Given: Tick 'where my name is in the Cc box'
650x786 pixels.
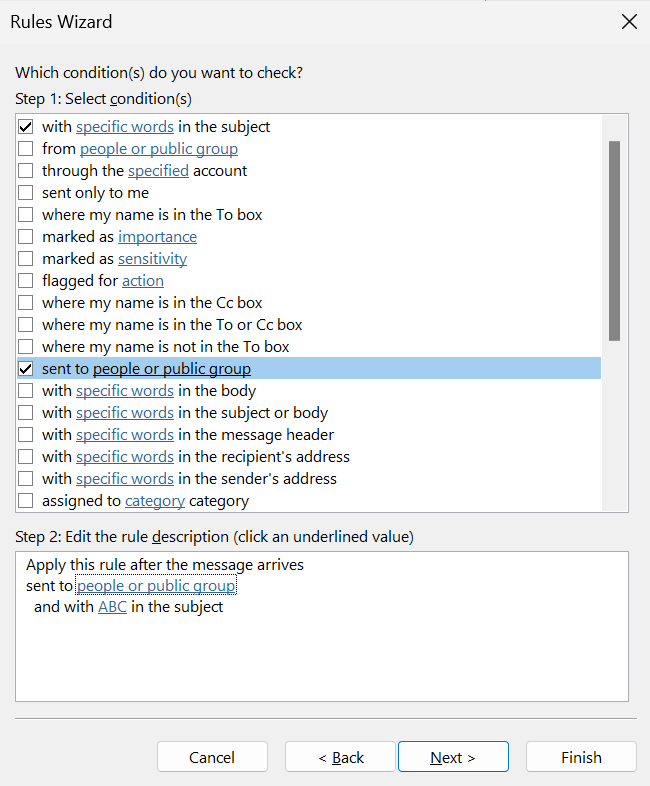Looking at the screenshot, I should tap(26, 303).
